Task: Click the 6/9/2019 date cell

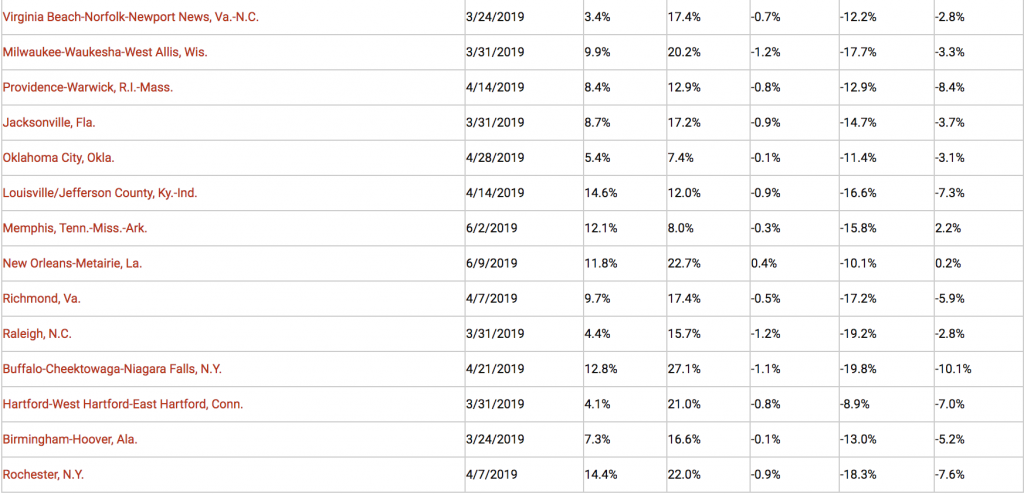Action: (492, 264)
